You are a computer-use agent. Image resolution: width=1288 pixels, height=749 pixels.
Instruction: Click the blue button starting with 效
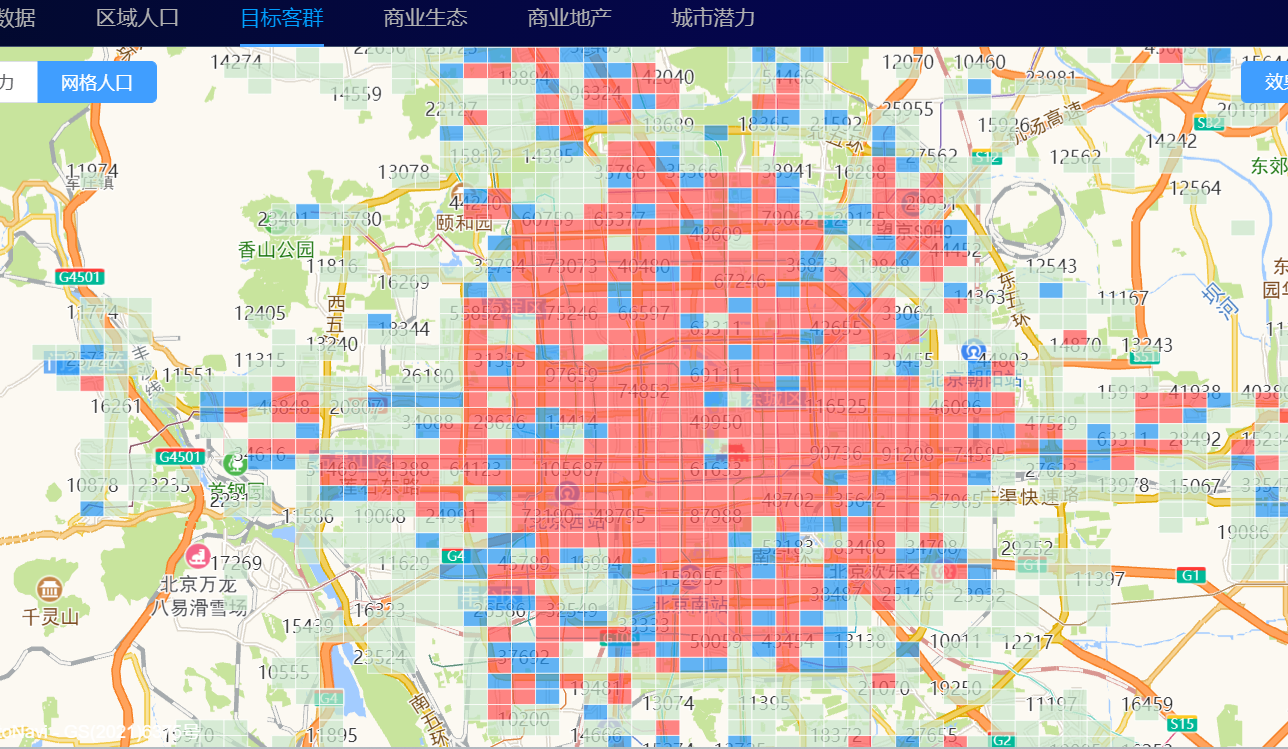click(x=1265, y=82)
